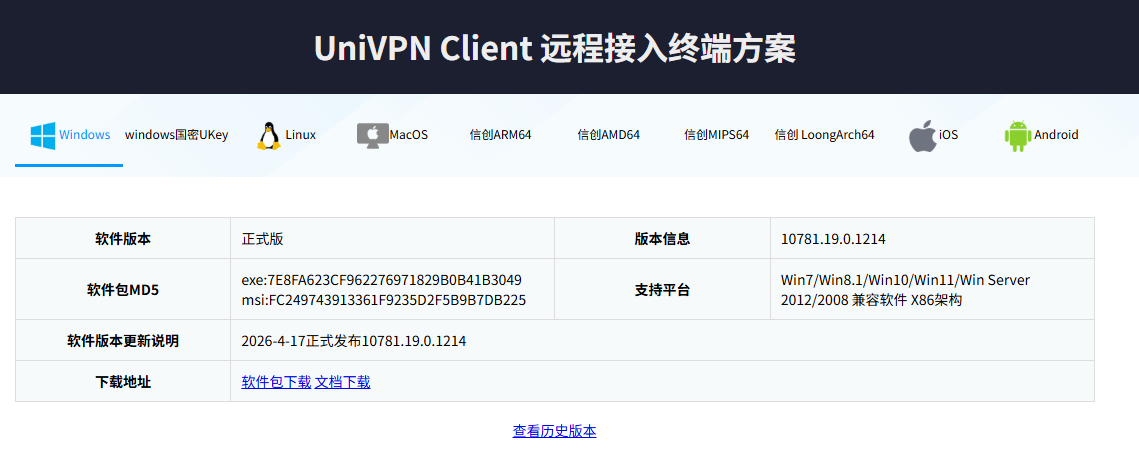
Task: Open the 软件包下载 download link
Action: pos(276,382)
